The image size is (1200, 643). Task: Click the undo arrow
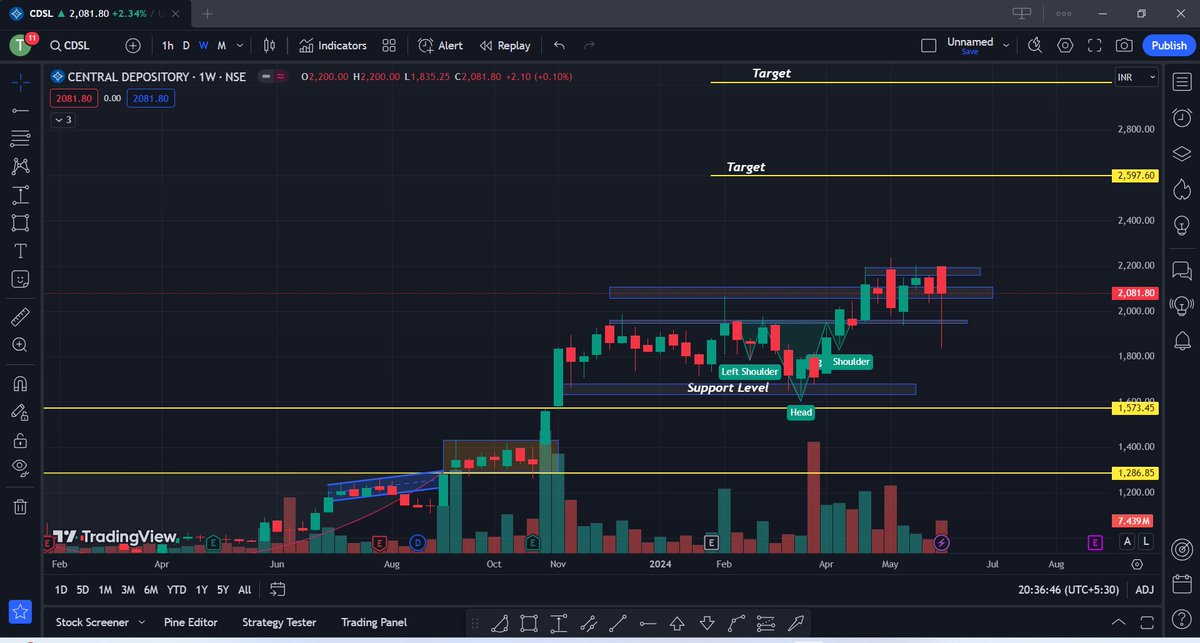tap(559, 45)
